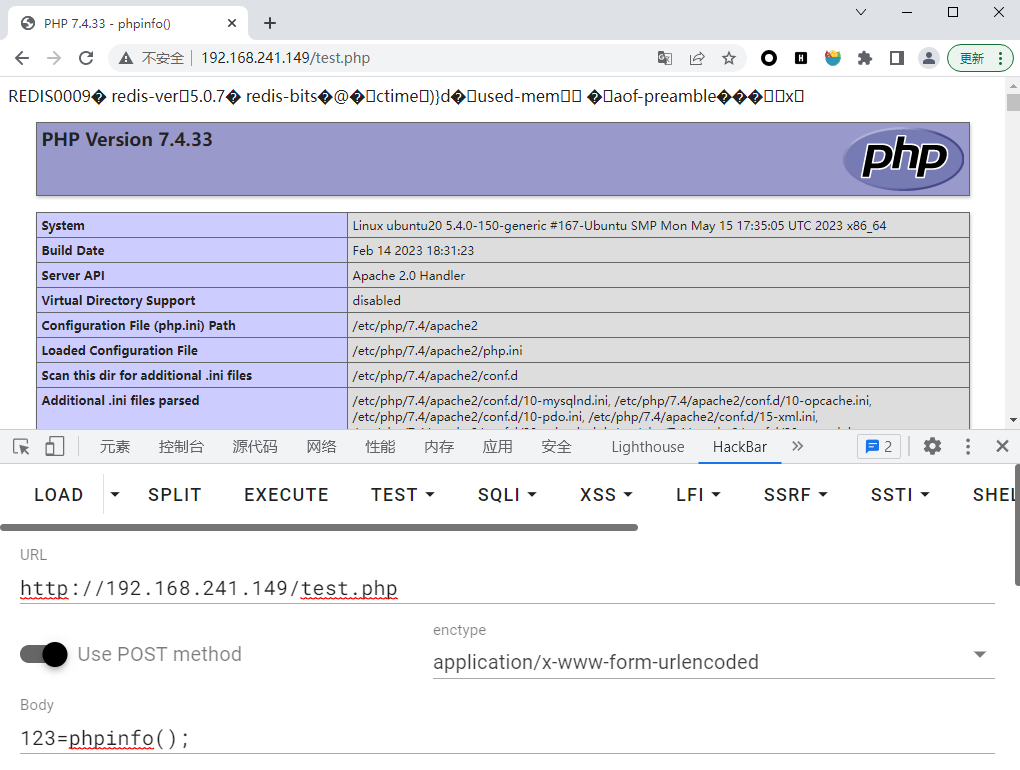The image size is (1020, 770).
Task: Expand the LOAD dropdown arrow
Action: click(x=115, y=495)
